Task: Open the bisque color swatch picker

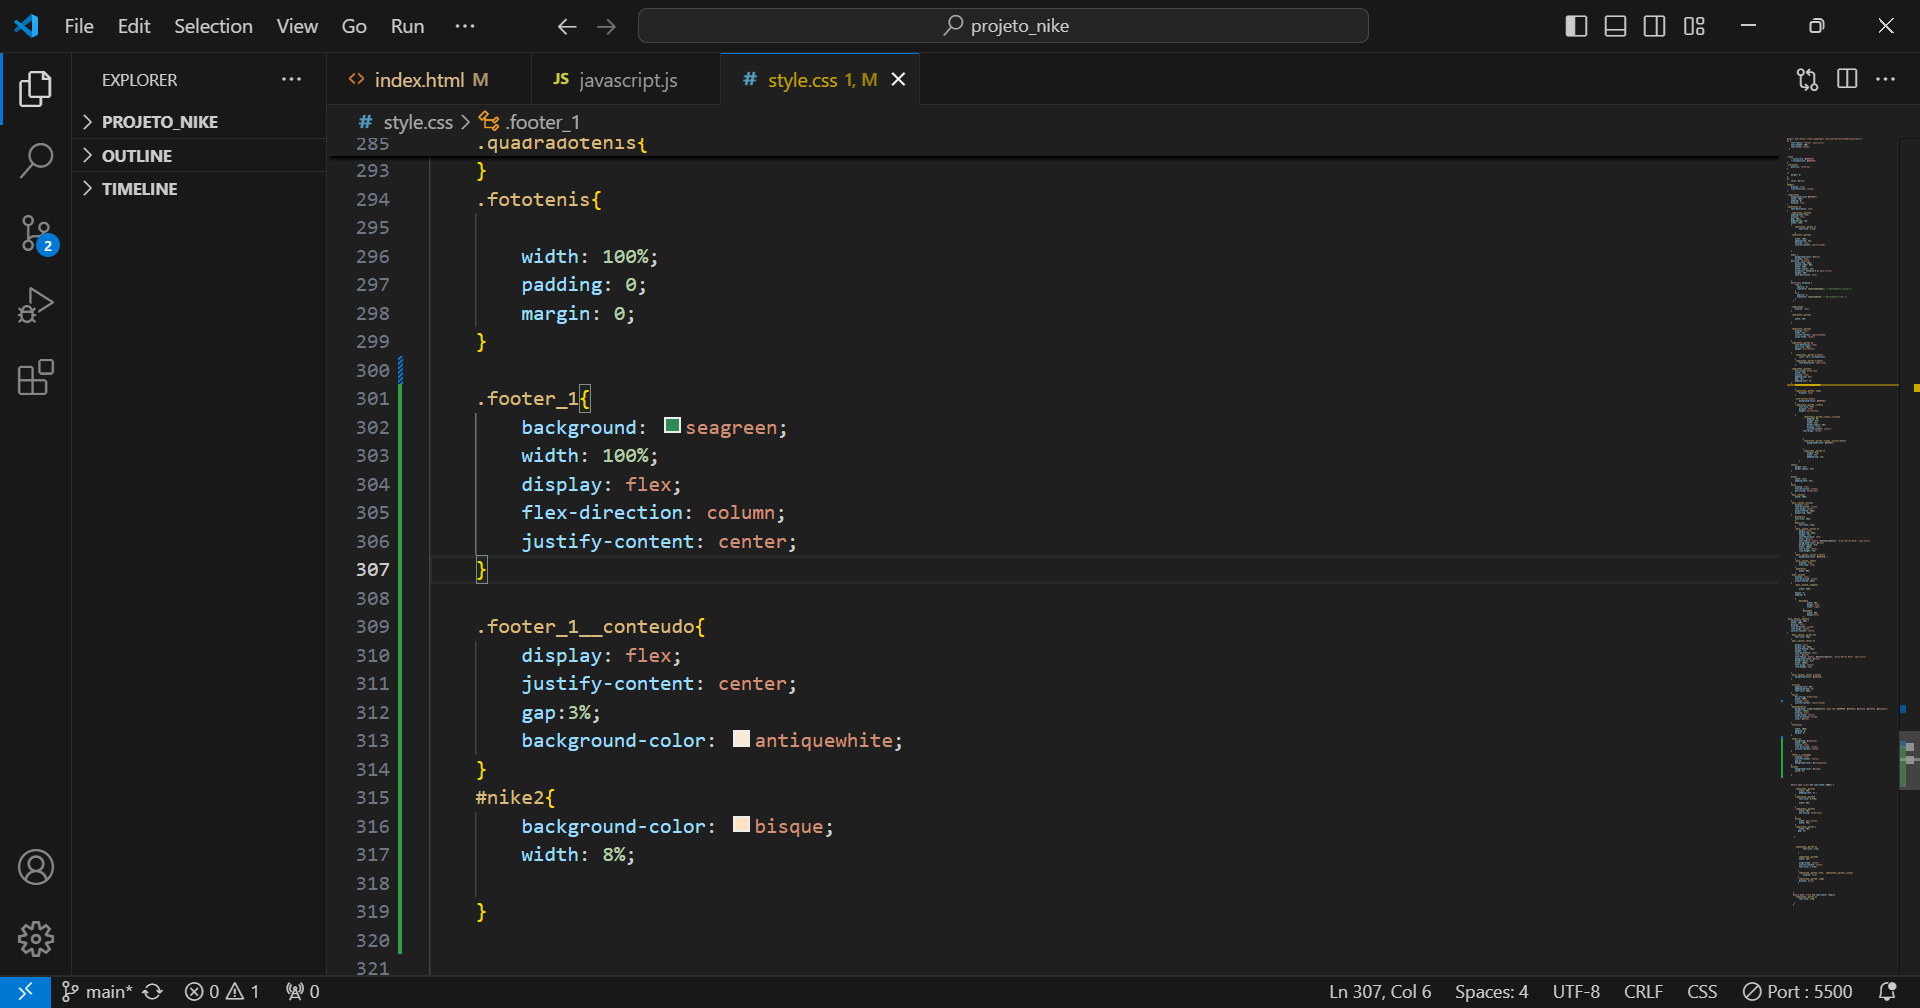Action: [741, 824]
